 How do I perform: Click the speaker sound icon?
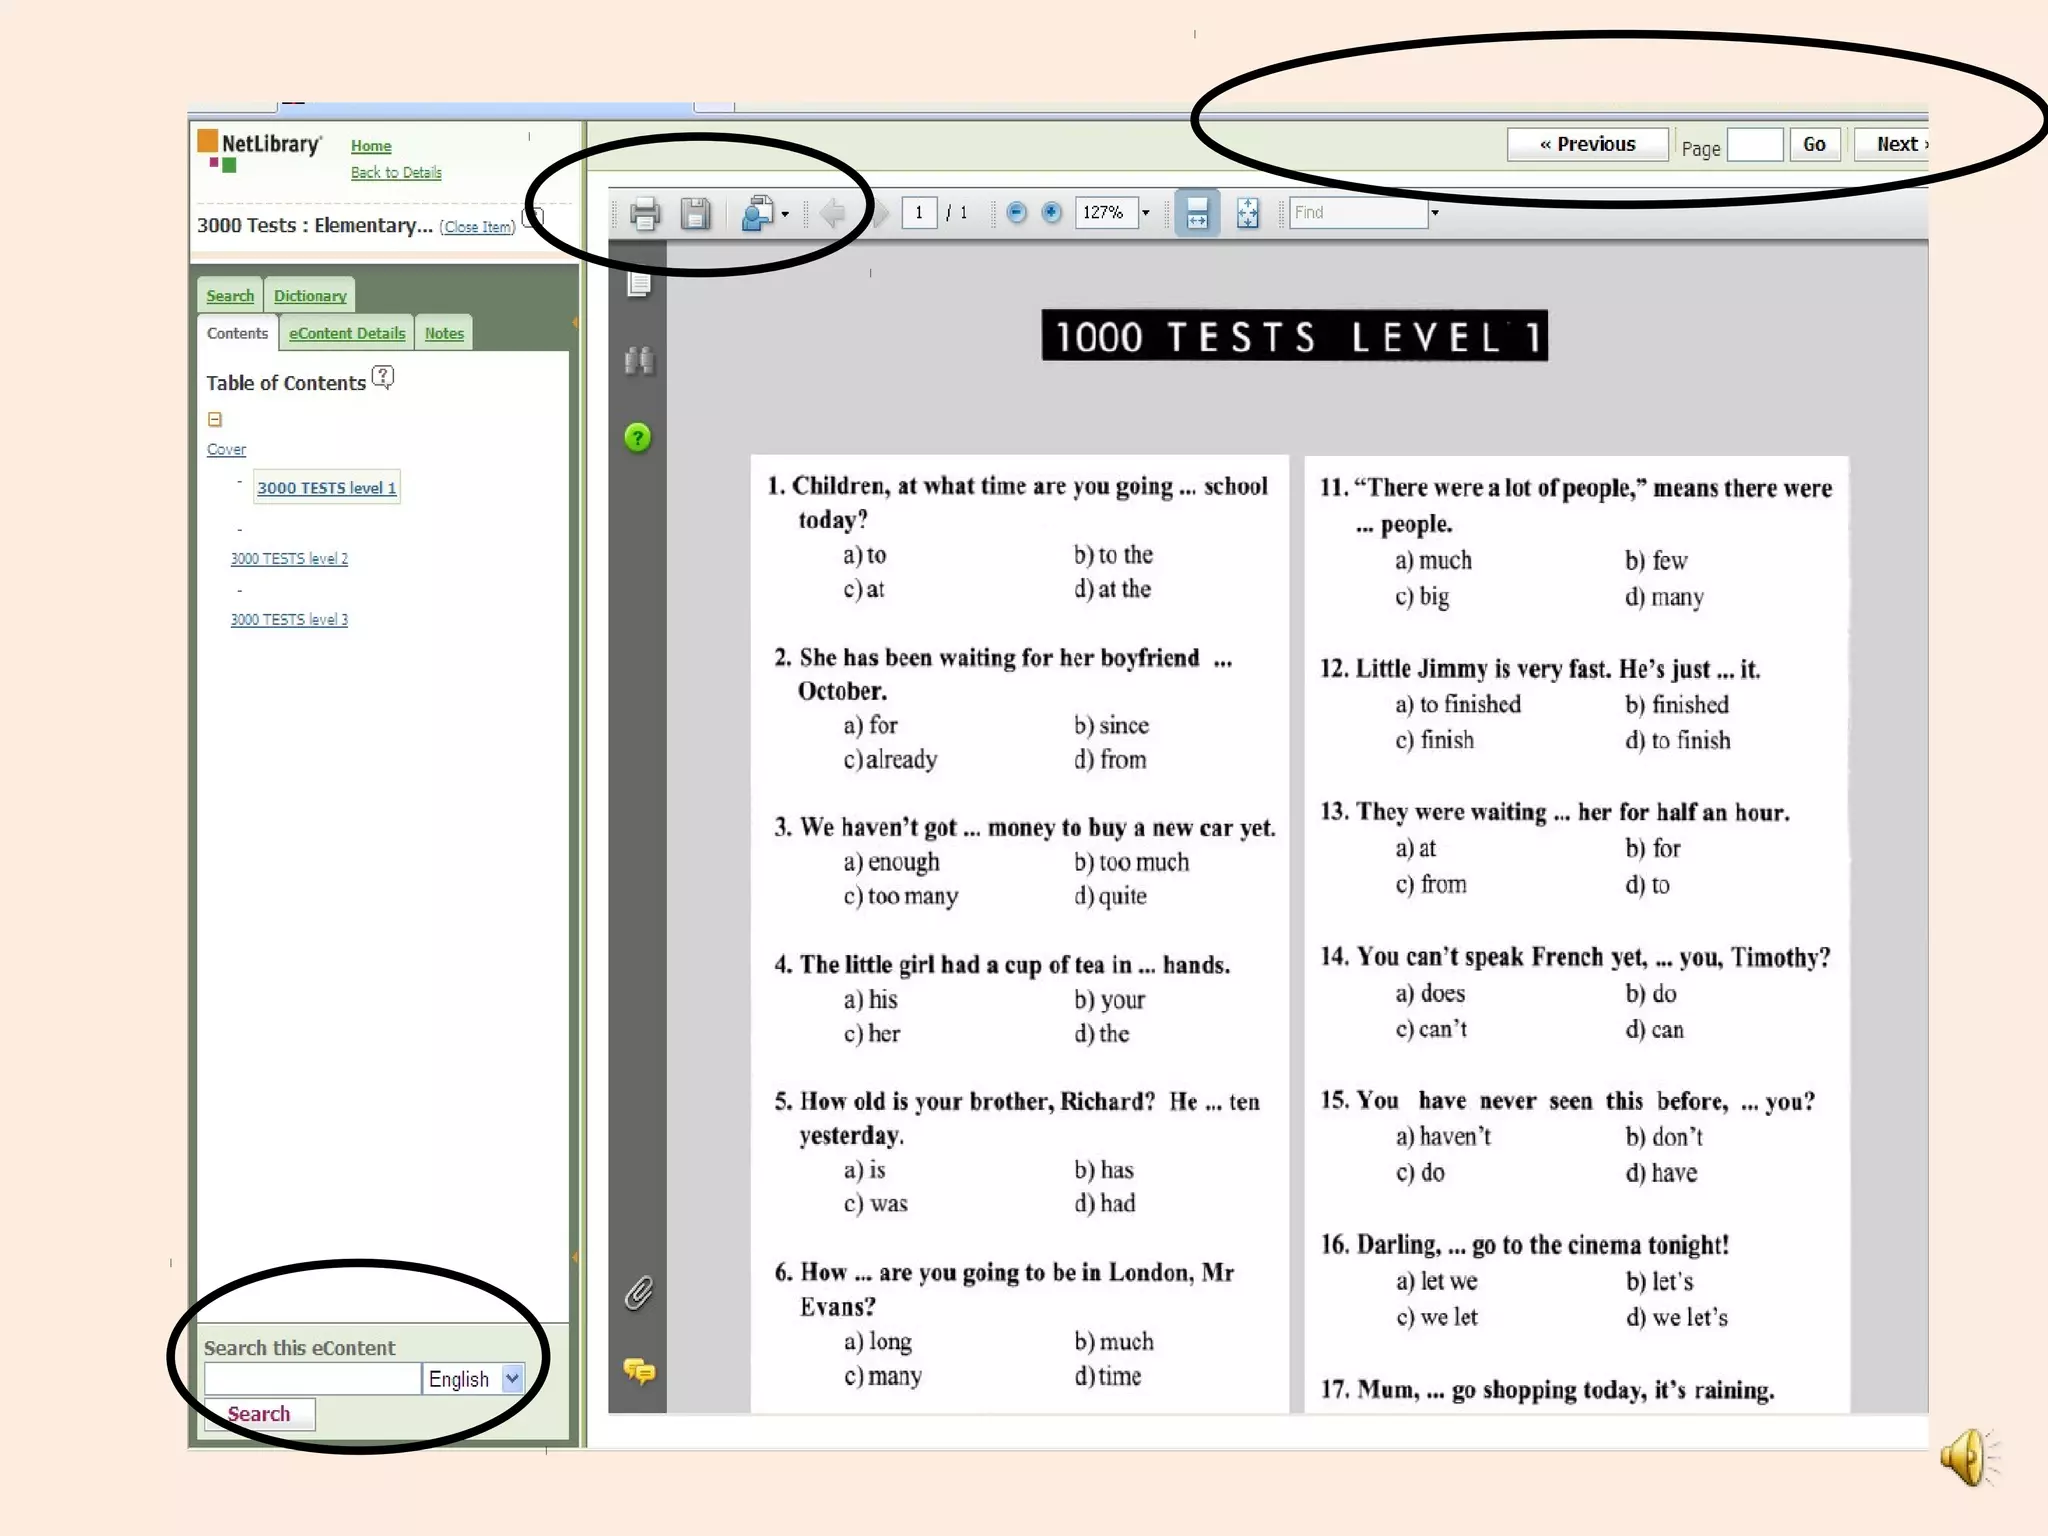tap(1968, 1458)
